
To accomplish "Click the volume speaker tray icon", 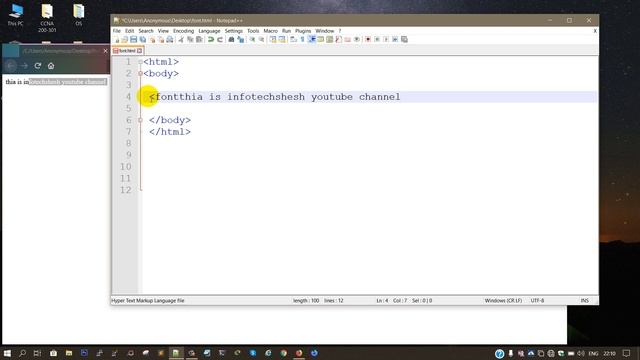I will click(x=581, y=353).
